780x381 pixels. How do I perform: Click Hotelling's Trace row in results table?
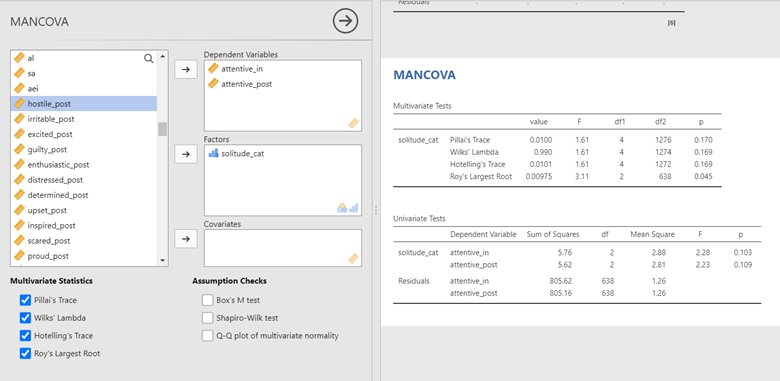[557, 164]
